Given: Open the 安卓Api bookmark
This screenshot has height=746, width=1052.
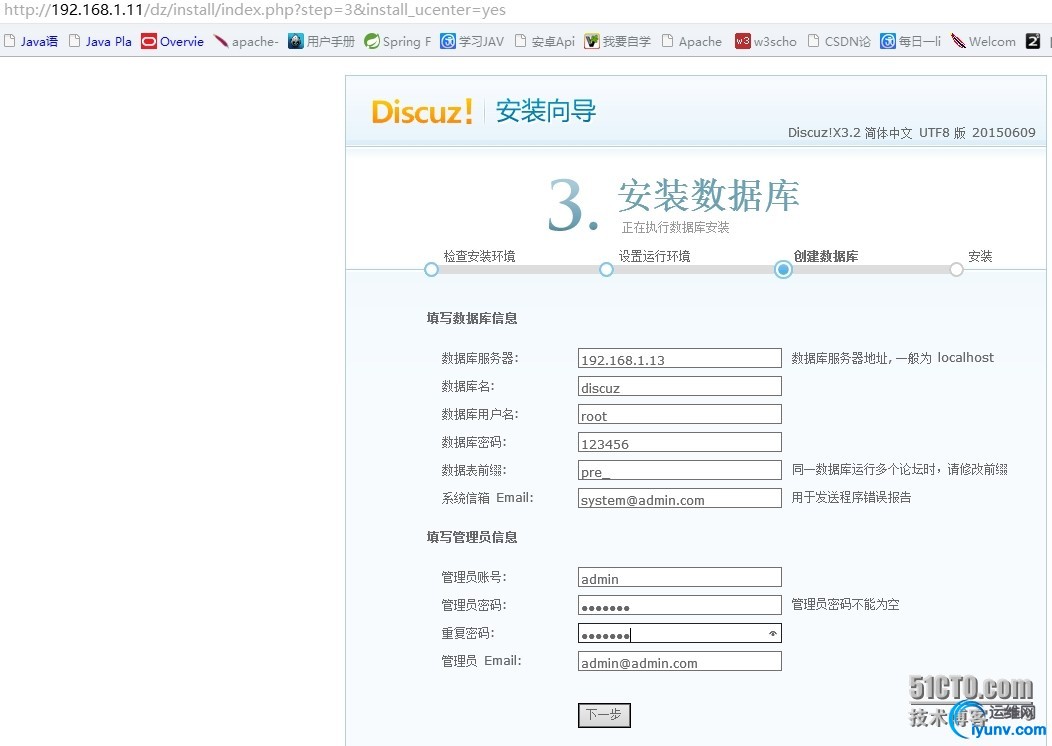Looking at the screenshot, I should [x=545, y=42].
